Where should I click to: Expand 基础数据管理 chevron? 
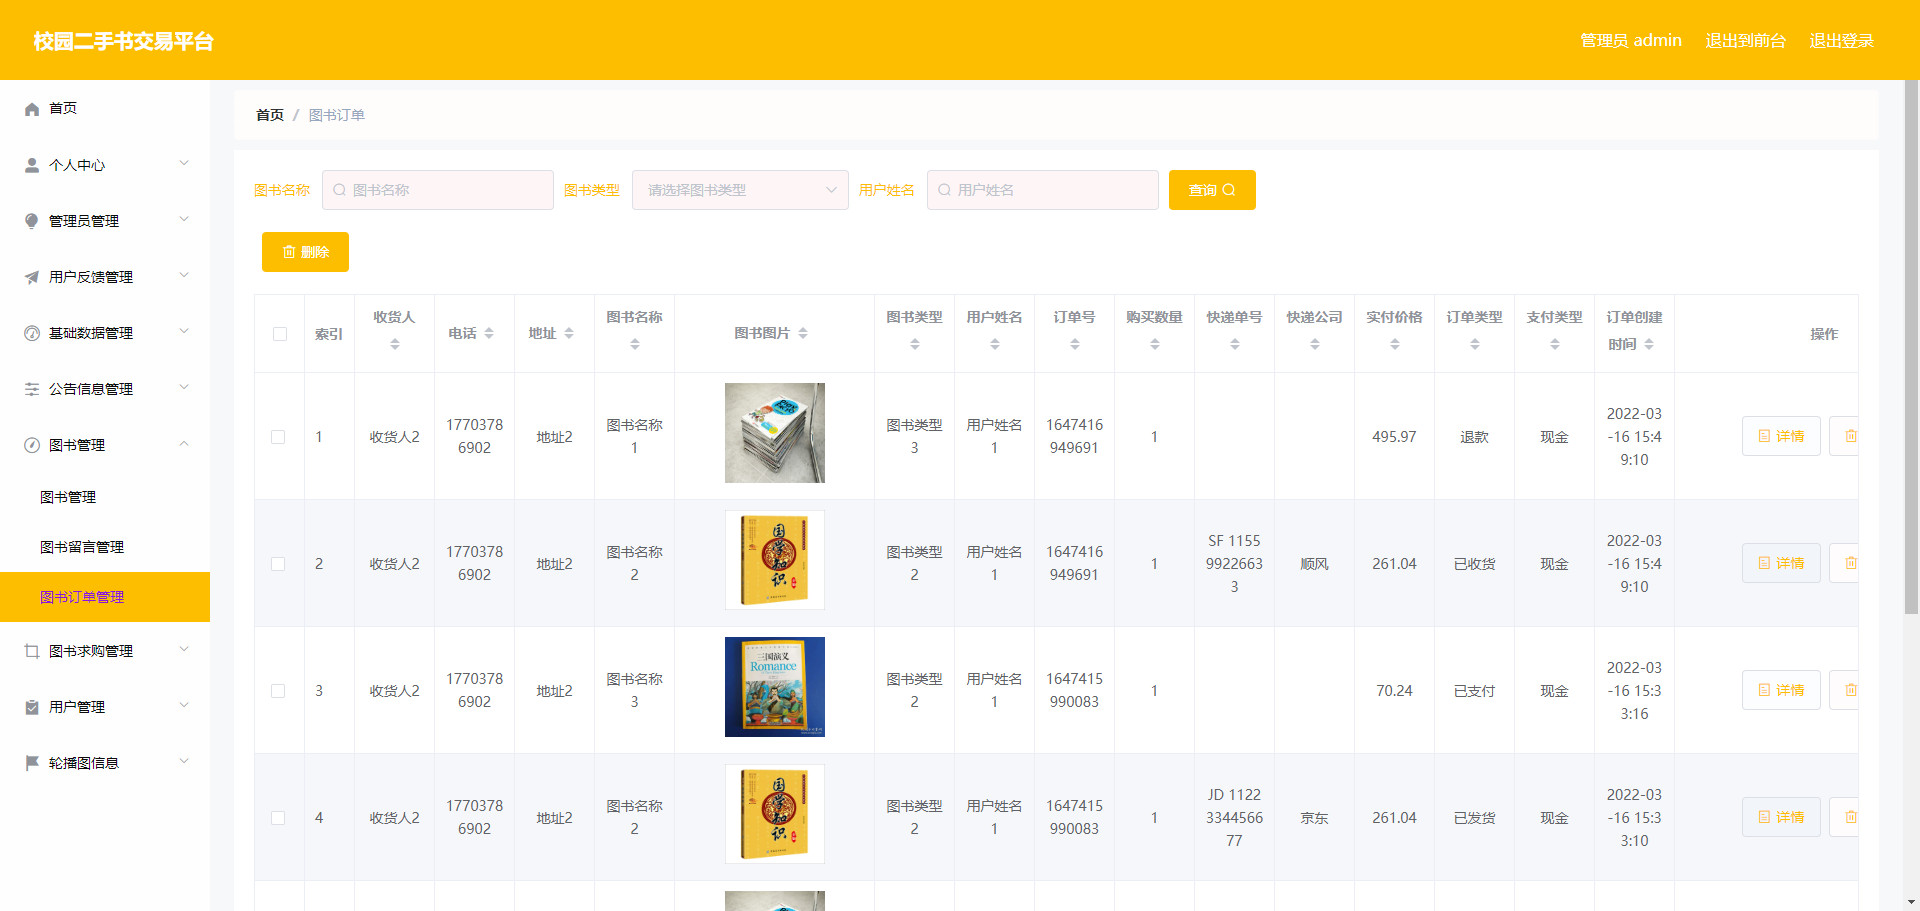(x=184, y=332)
